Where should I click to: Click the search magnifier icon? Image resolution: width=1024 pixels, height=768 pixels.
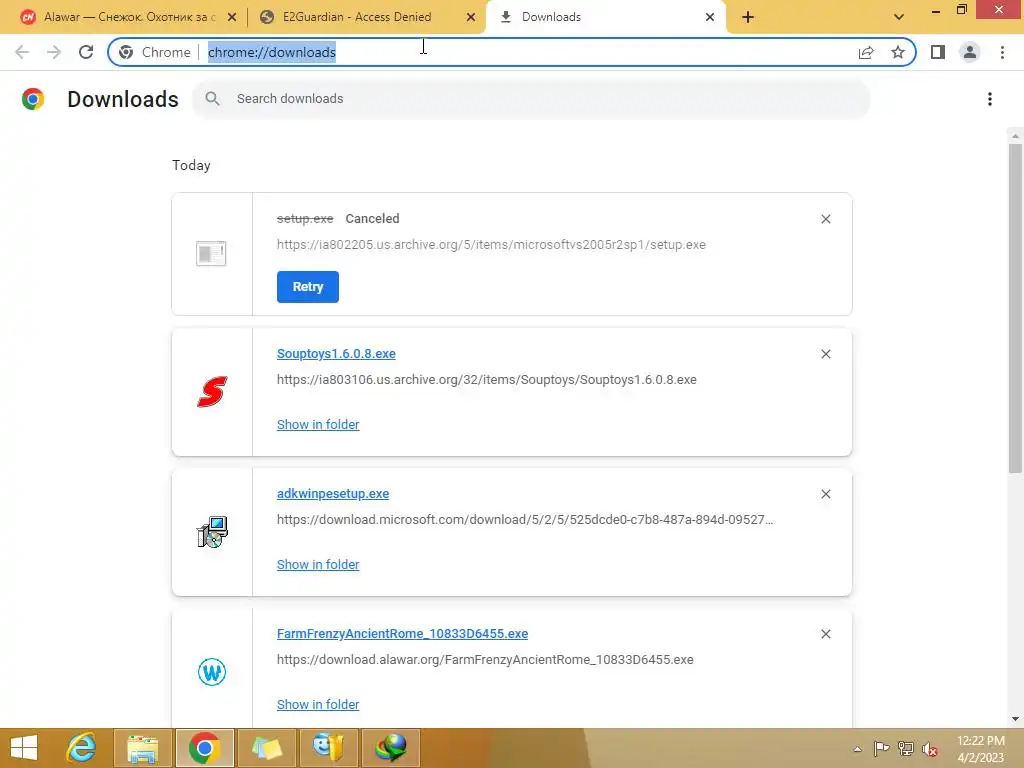click(212, 99)
